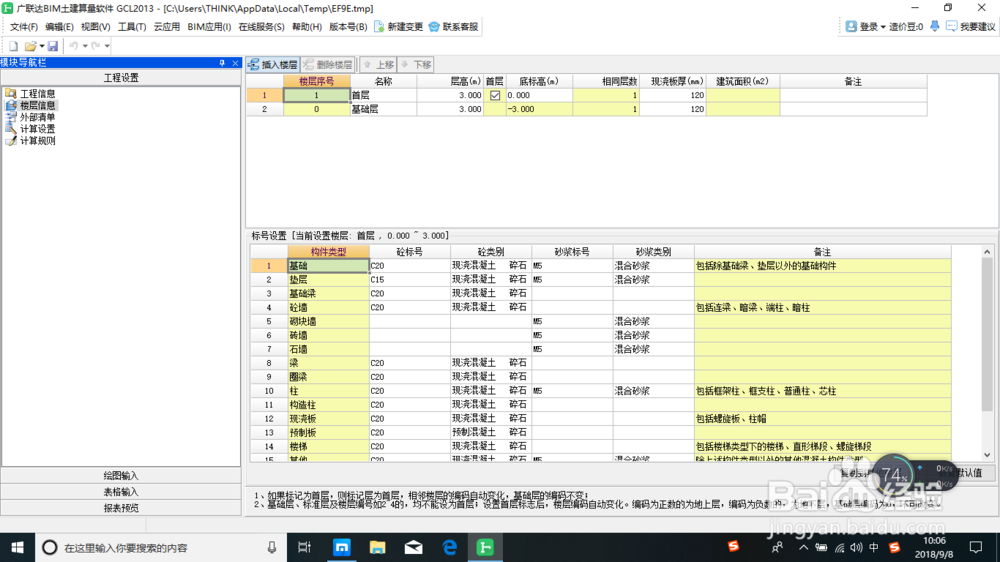Expand the 报表预览 section
Screen dimensions: 1000x562
(121, 508)
